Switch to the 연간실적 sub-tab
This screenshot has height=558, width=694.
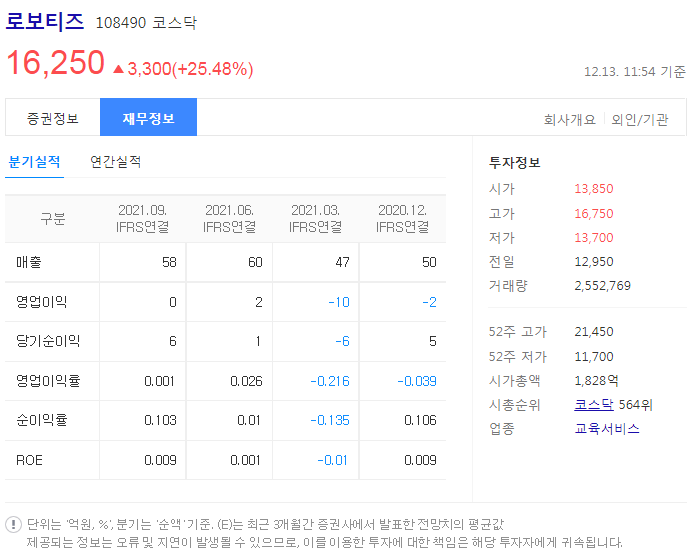116,162
